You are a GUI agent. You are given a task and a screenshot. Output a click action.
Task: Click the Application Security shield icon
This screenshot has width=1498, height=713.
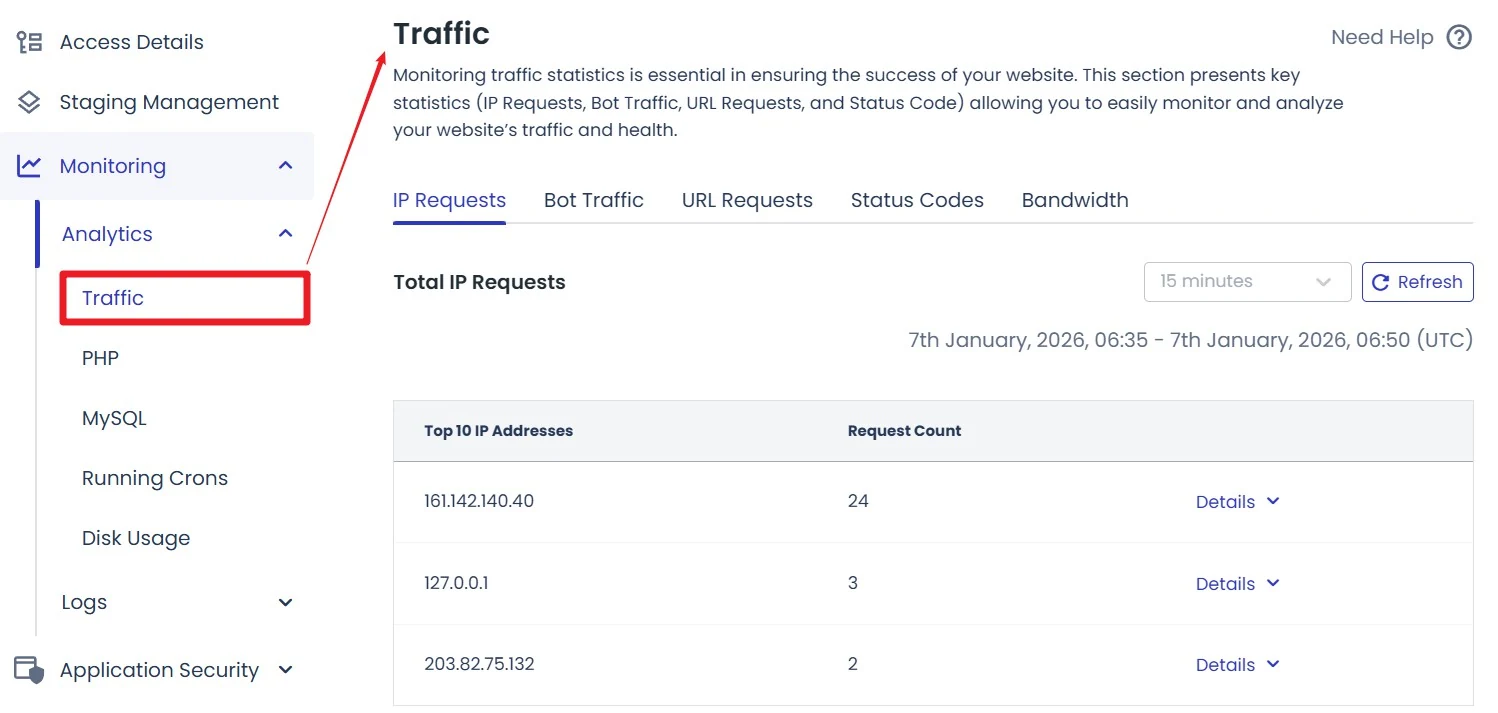(x=30, y=670)
